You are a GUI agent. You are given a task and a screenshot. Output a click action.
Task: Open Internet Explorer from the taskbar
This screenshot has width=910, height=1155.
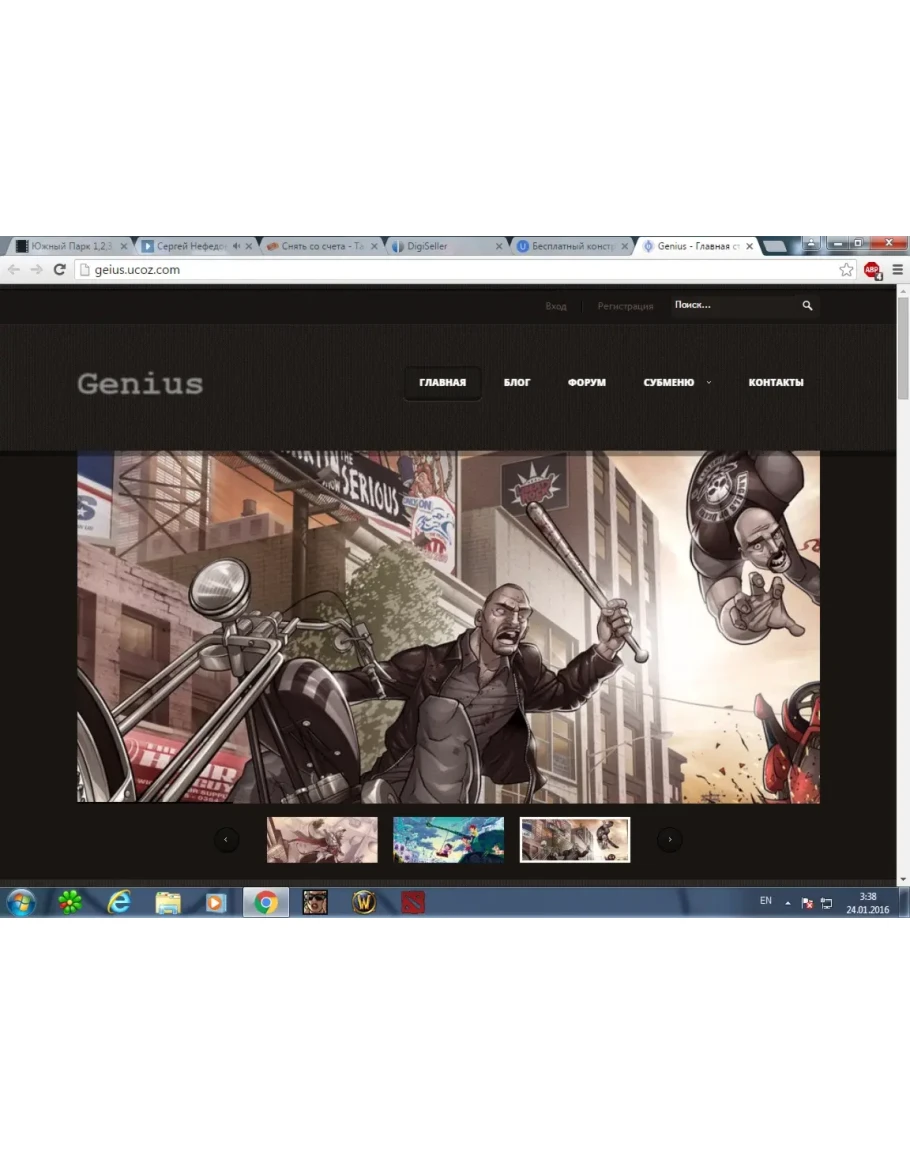click(x=119, y=902)
